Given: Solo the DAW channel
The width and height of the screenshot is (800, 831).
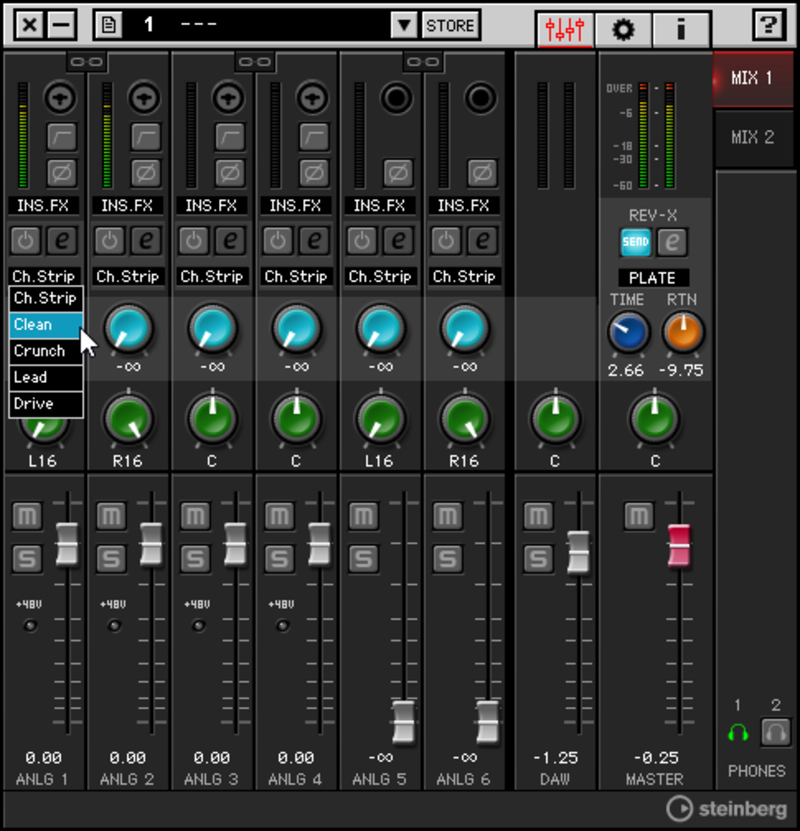Looking at the screenshot, I should [538, 559].
